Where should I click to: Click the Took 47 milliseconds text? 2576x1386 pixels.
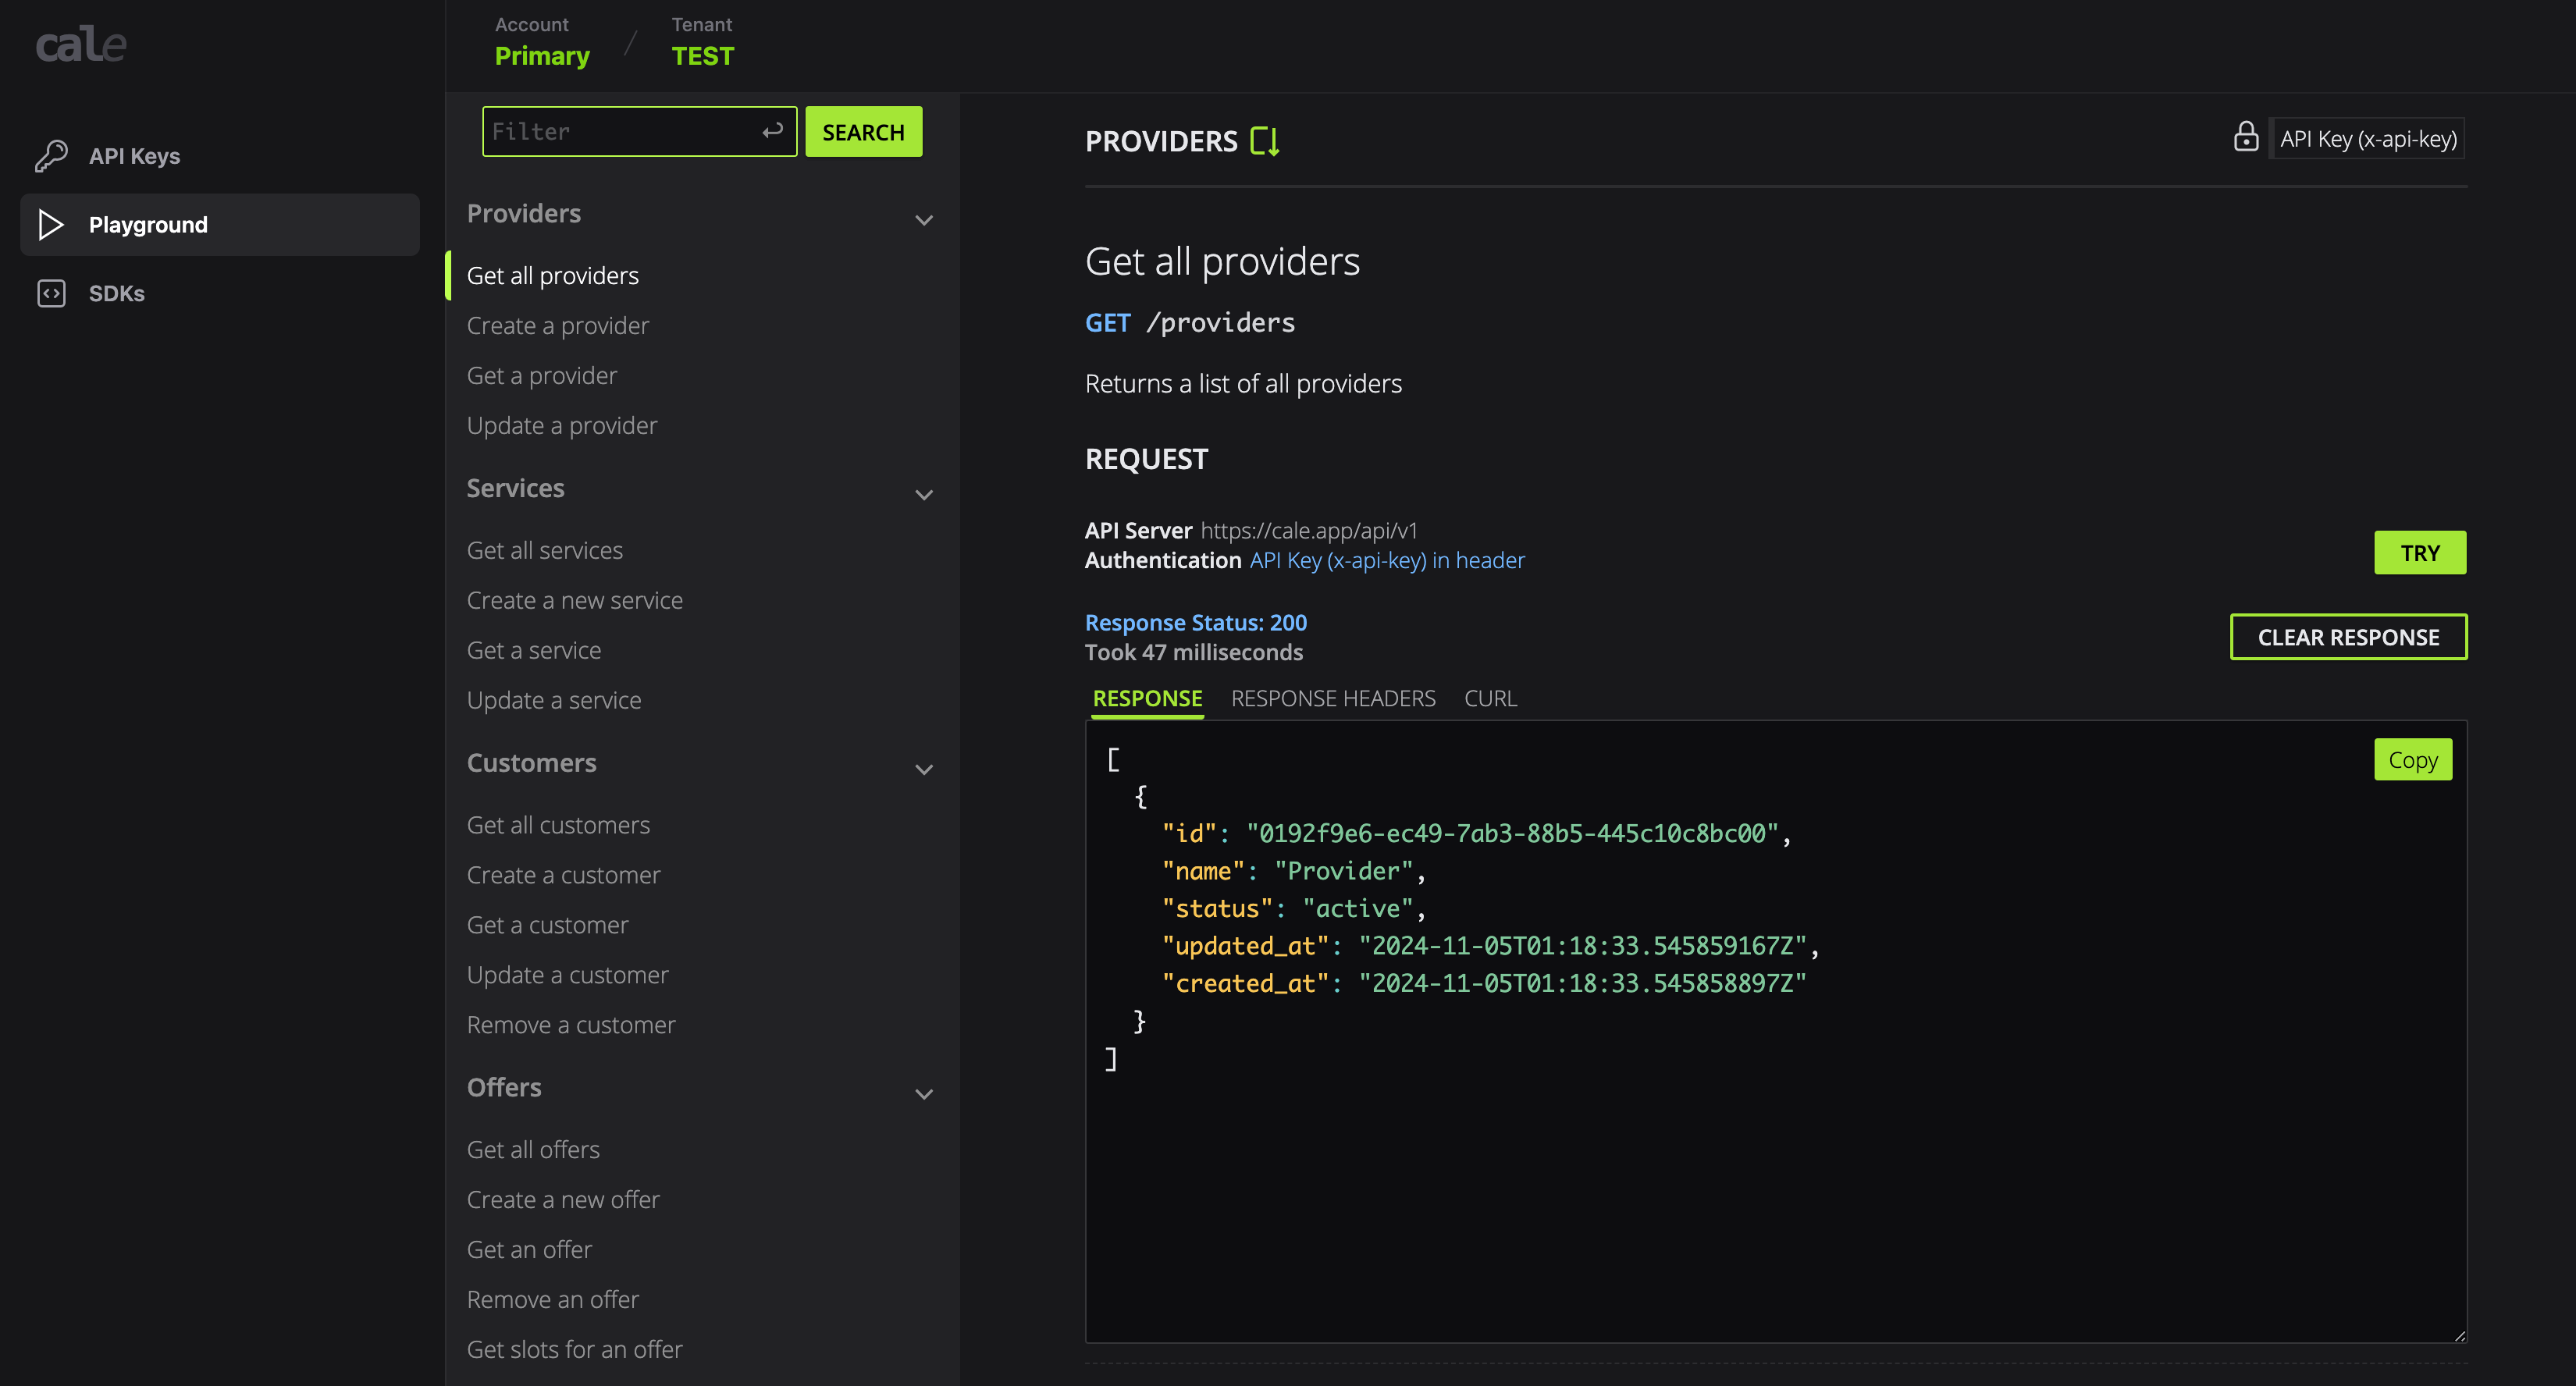(1194, 652)
